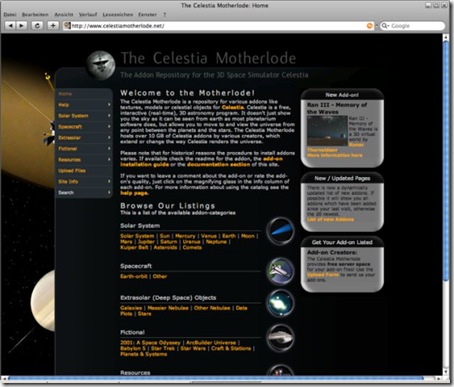Click the horizontal scrollbar thumb at bottom

click(216, 379)
